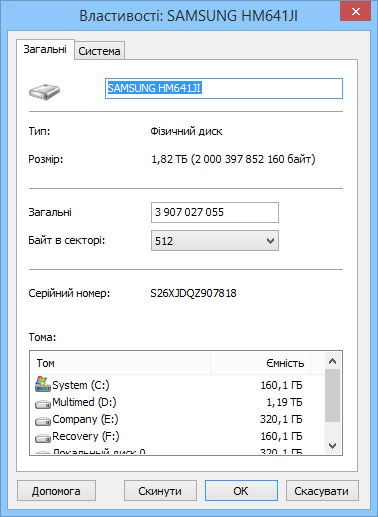
Task: Sort by the Ємність column header
Action: coord(261,363)
